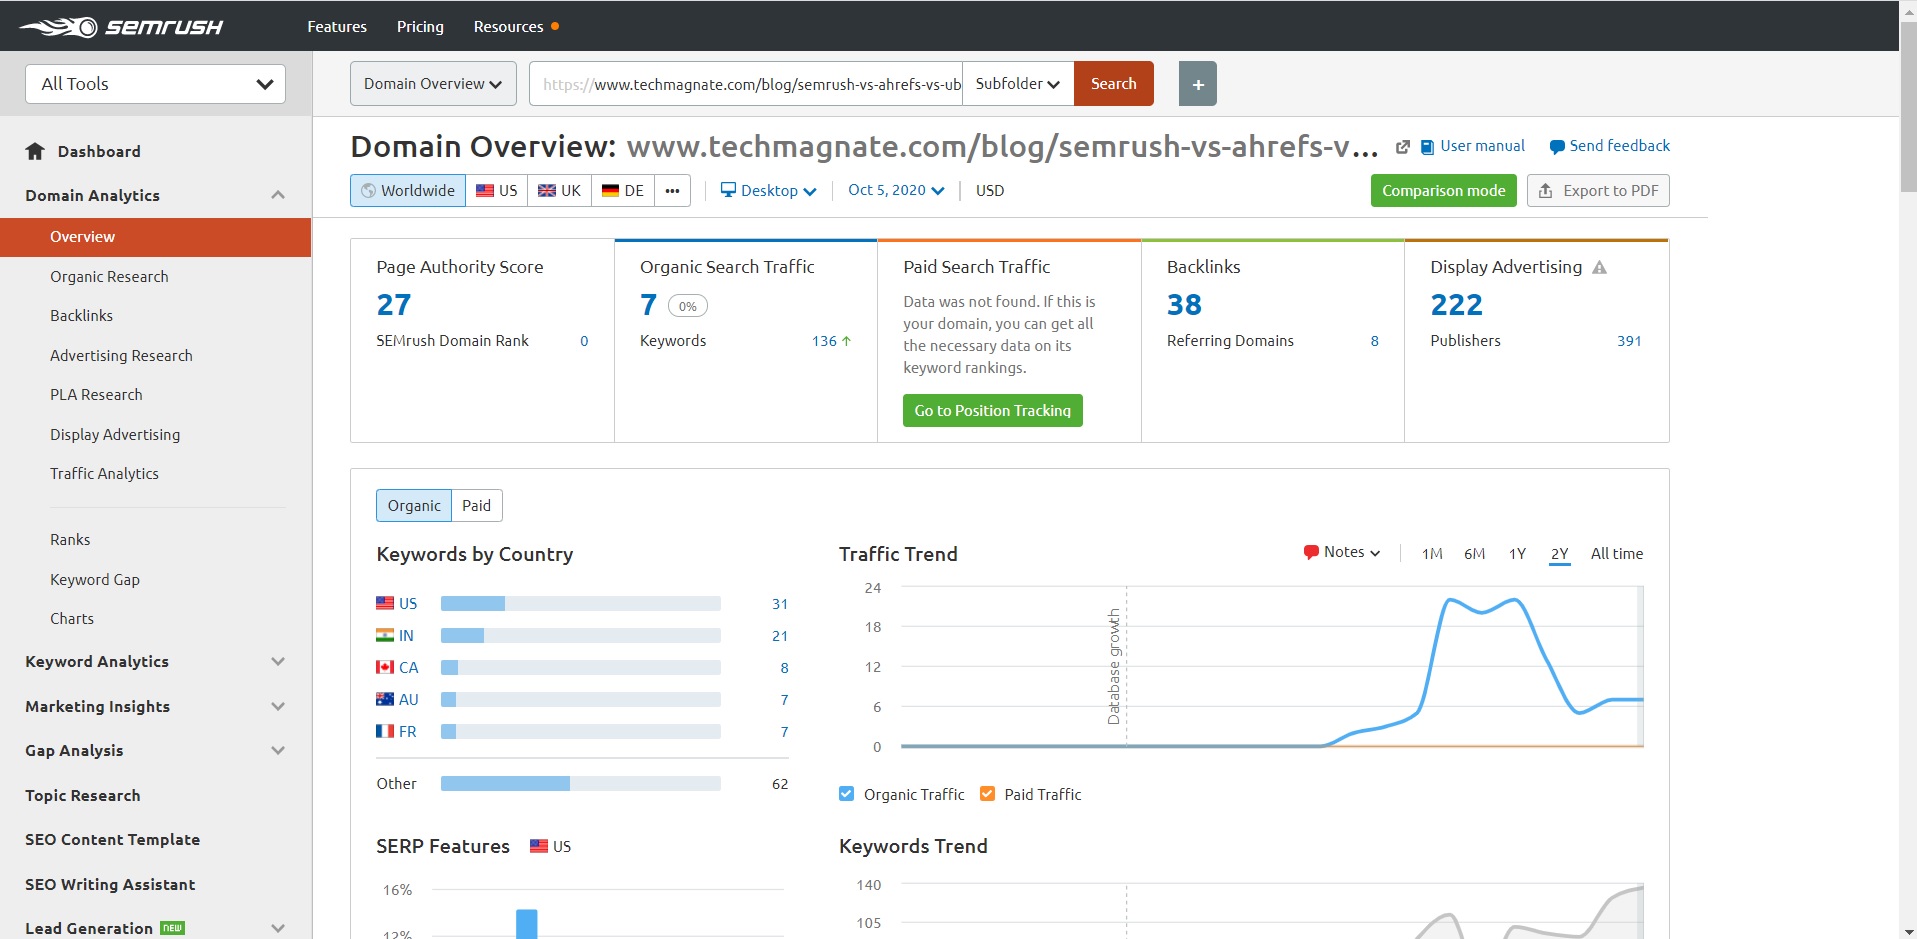Click US flag in Keywords by Country
The width and height of the screenshot is (1917, 939).
click(385, 603)
